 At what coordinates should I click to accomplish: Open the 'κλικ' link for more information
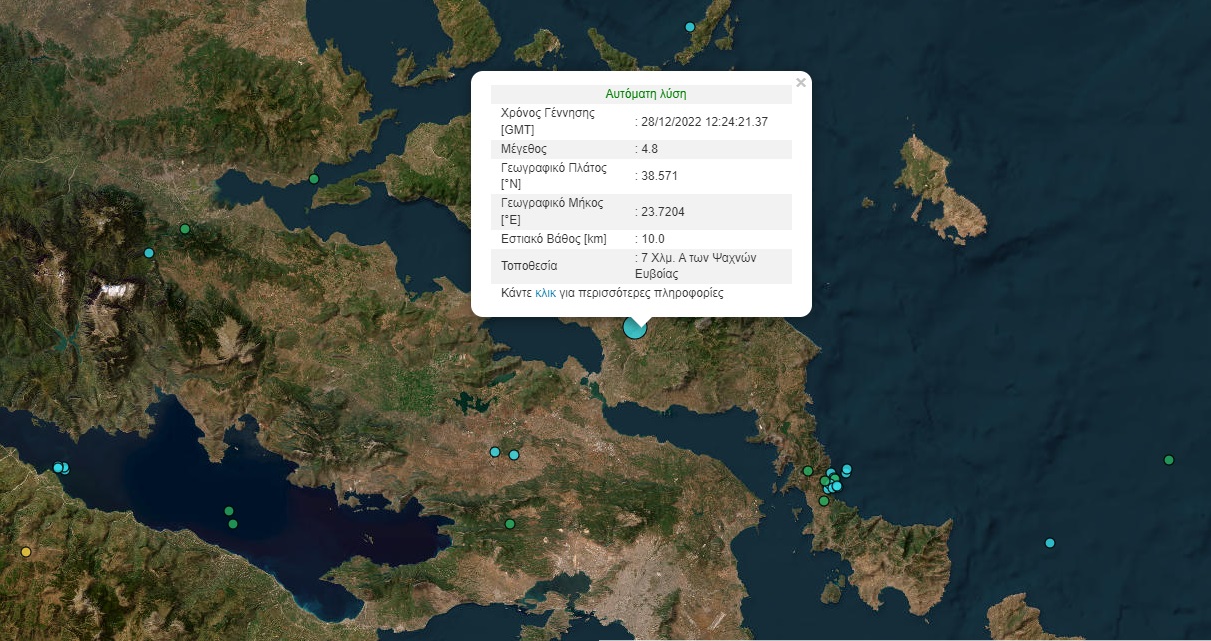tap(545, 293)
